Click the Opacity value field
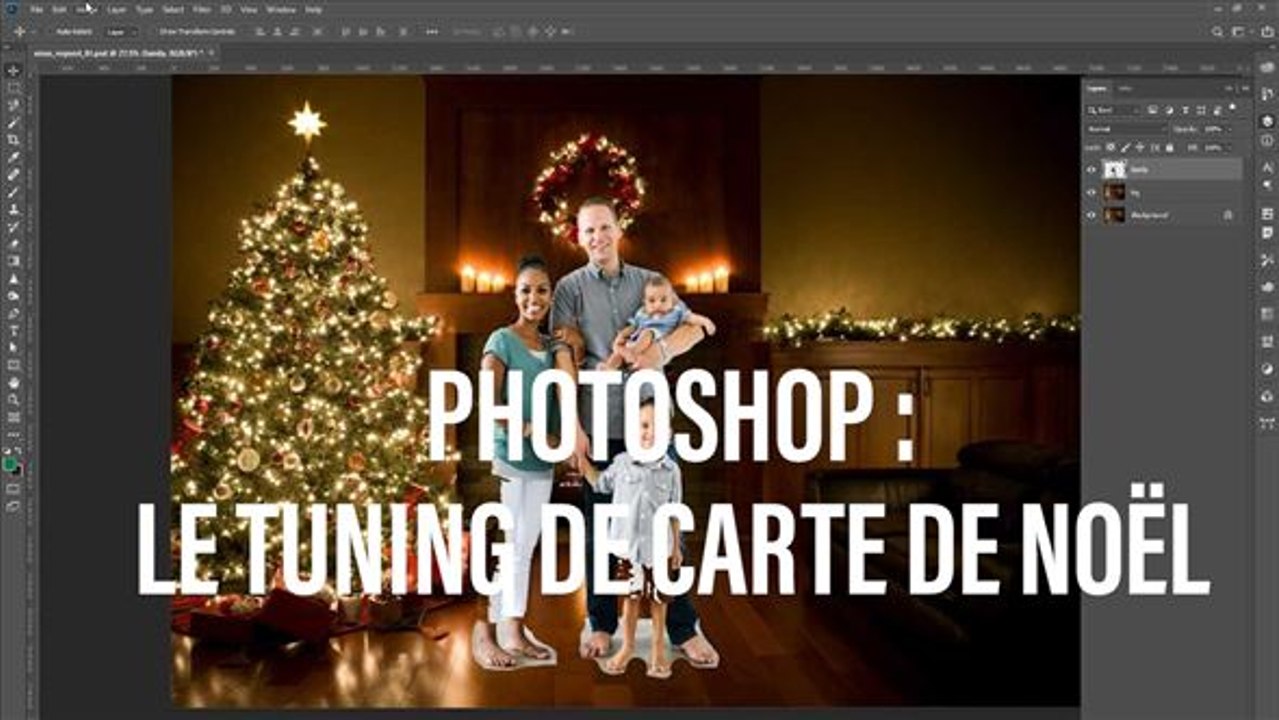This screenshot has height=720, width=1279. tap(1213, 129)
